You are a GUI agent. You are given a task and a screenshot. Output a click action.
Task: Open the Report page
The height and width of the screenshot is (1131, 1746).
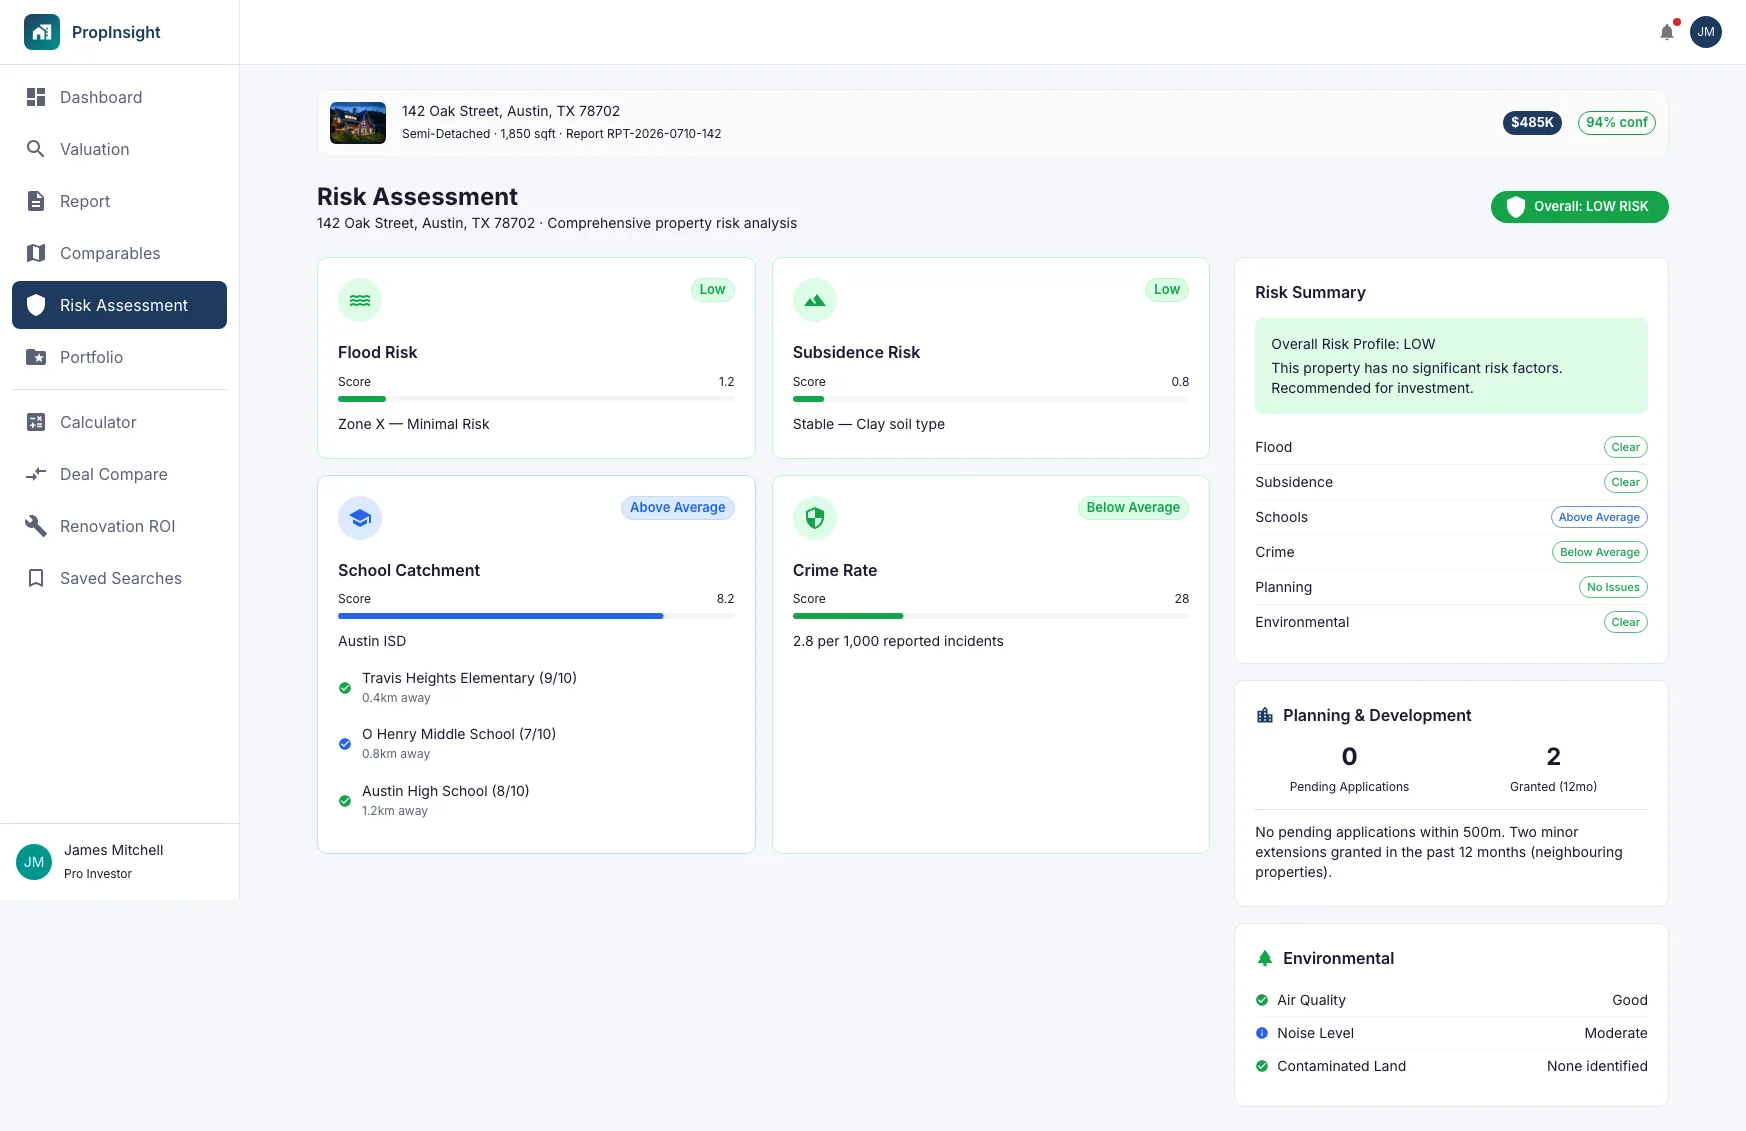coord(119,201)
